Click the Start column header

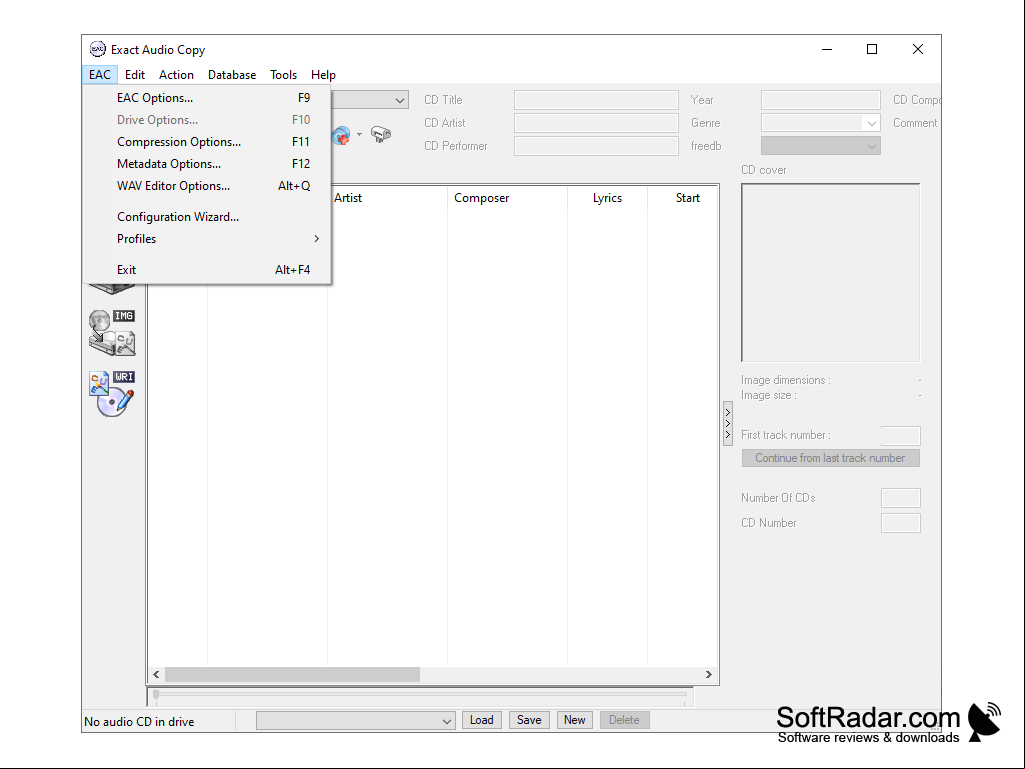(x=684, y=198)
